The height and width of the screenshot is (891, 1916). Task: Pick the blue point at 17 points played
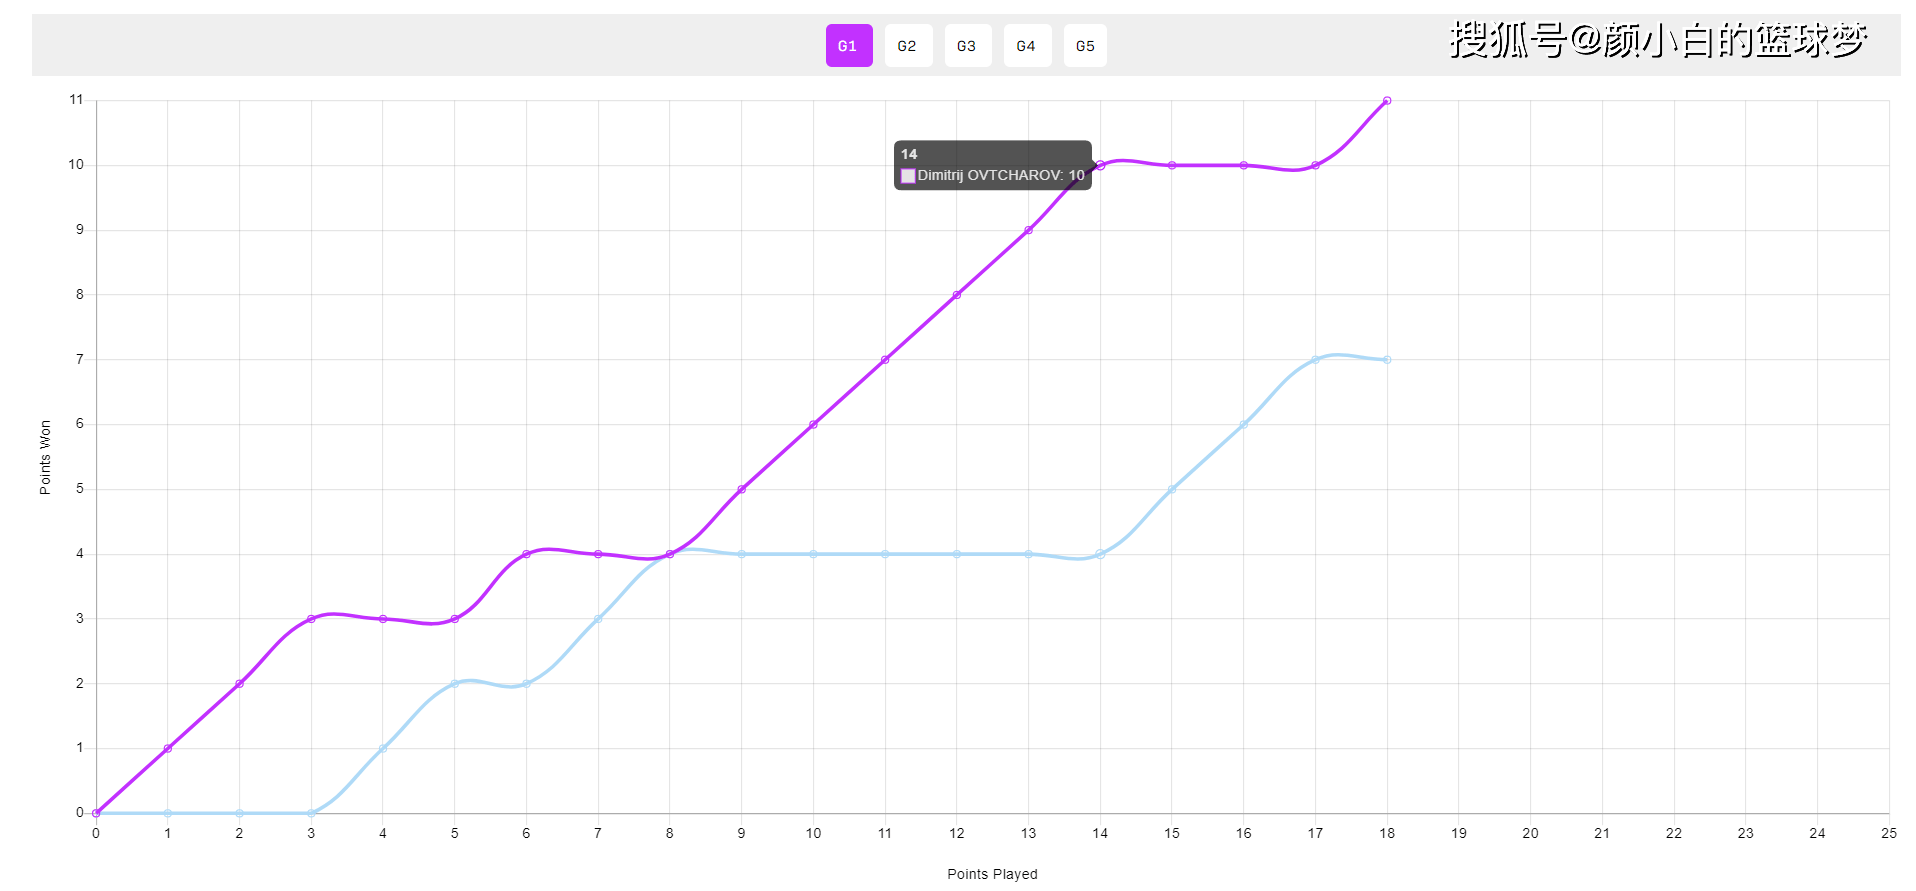point(1315,360)
